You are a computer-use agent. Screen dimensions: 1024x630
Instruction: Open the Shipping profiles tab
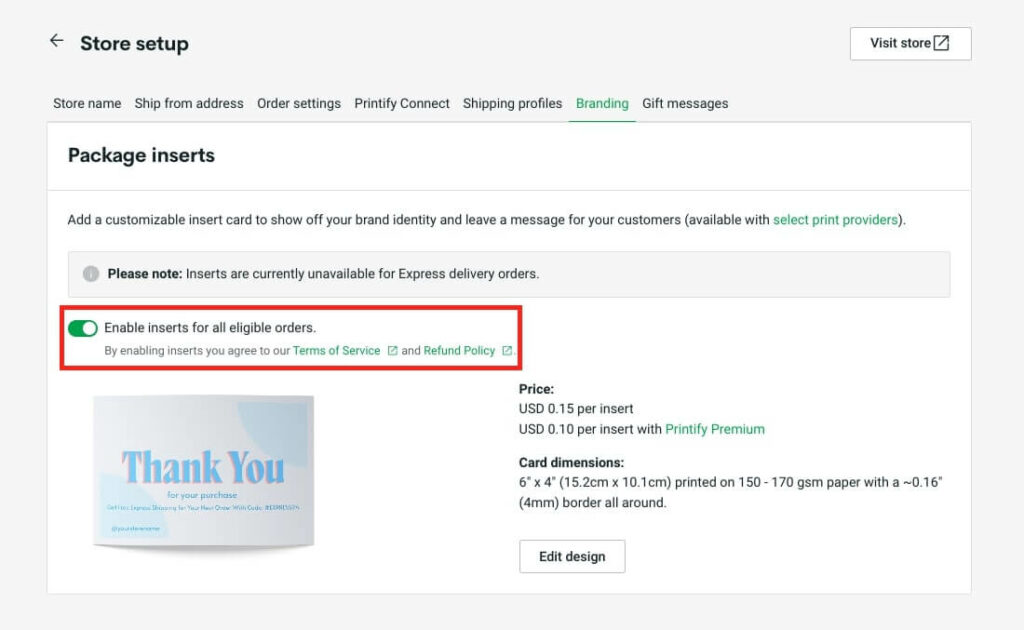click(512, 103)
